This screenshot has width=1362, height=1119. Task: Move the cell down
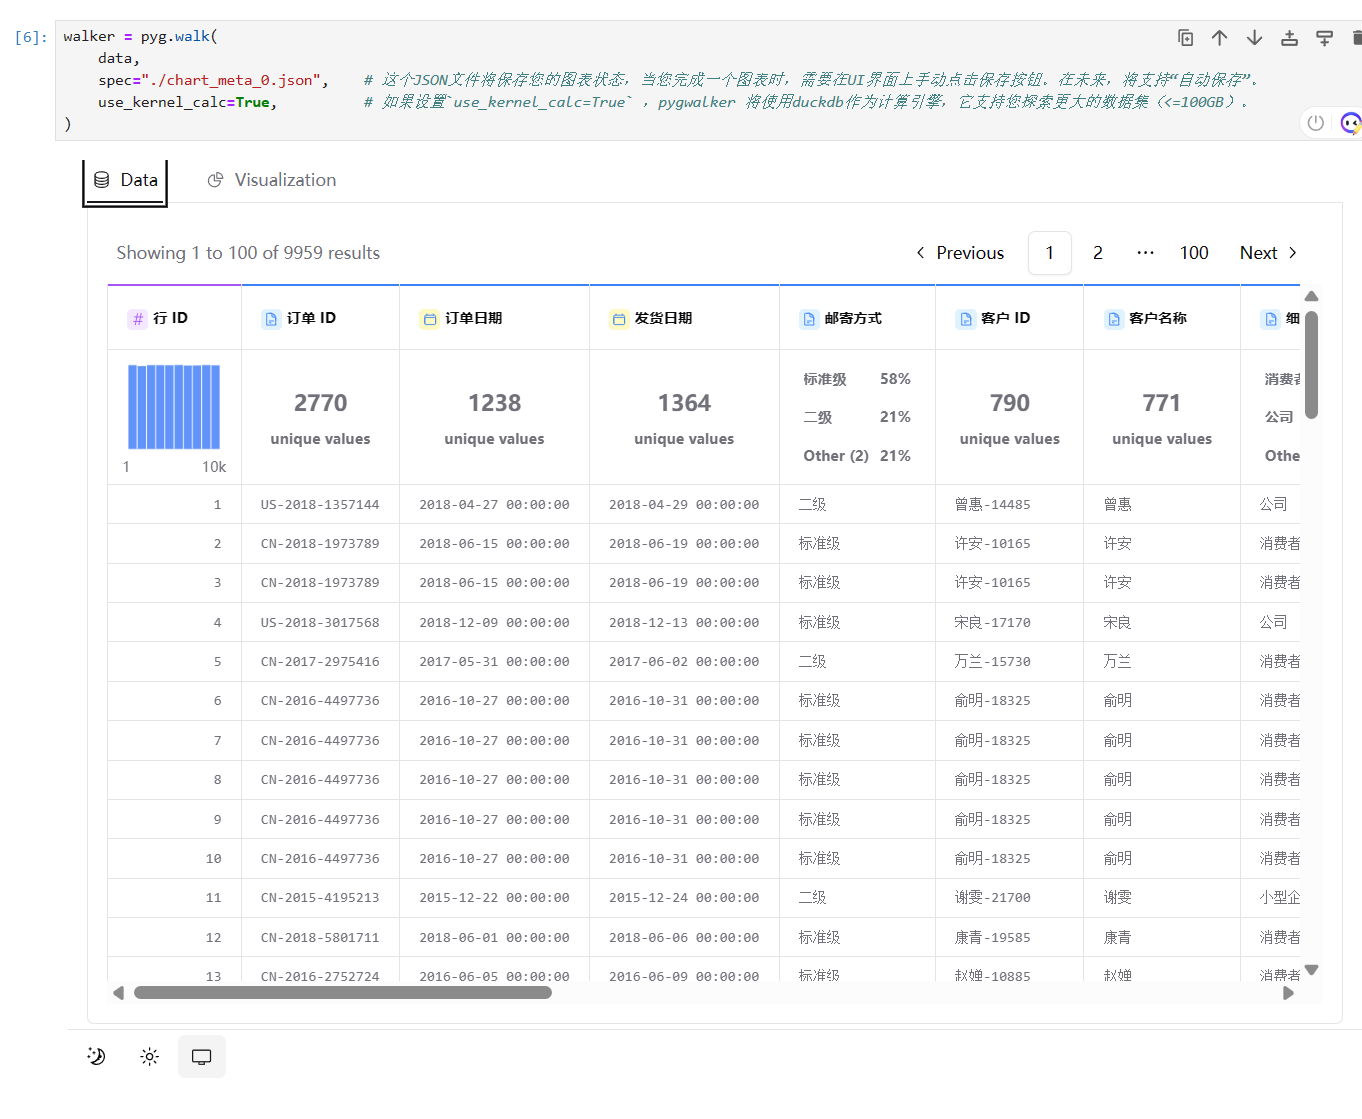coord(1254,37)
